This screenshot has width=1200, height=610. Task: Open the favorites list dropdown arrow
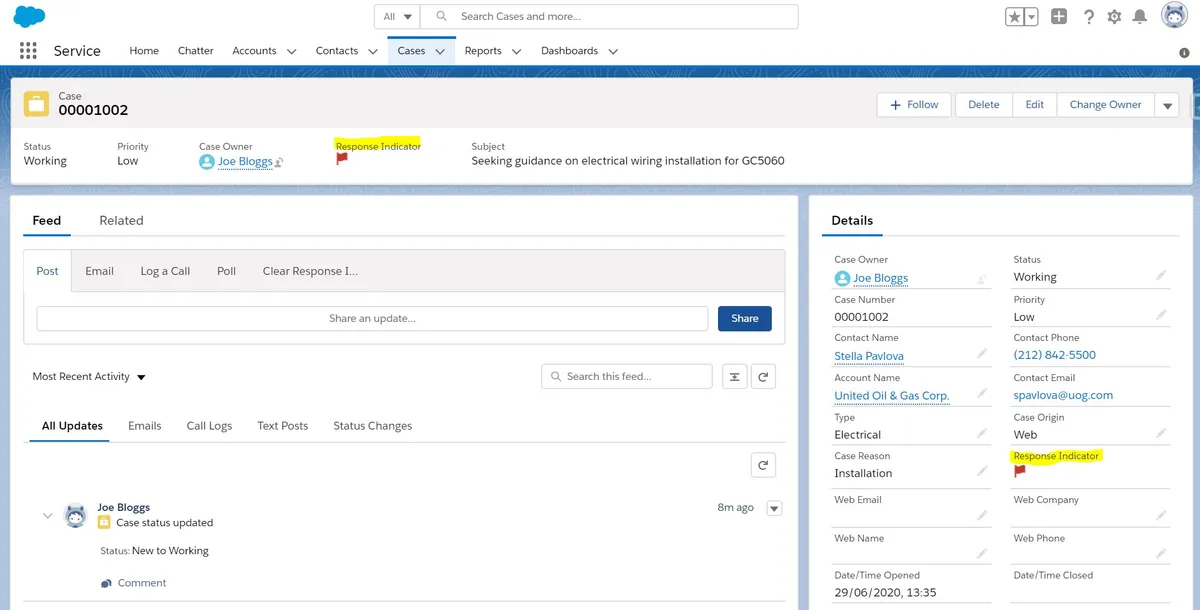tap(1031, 17)
